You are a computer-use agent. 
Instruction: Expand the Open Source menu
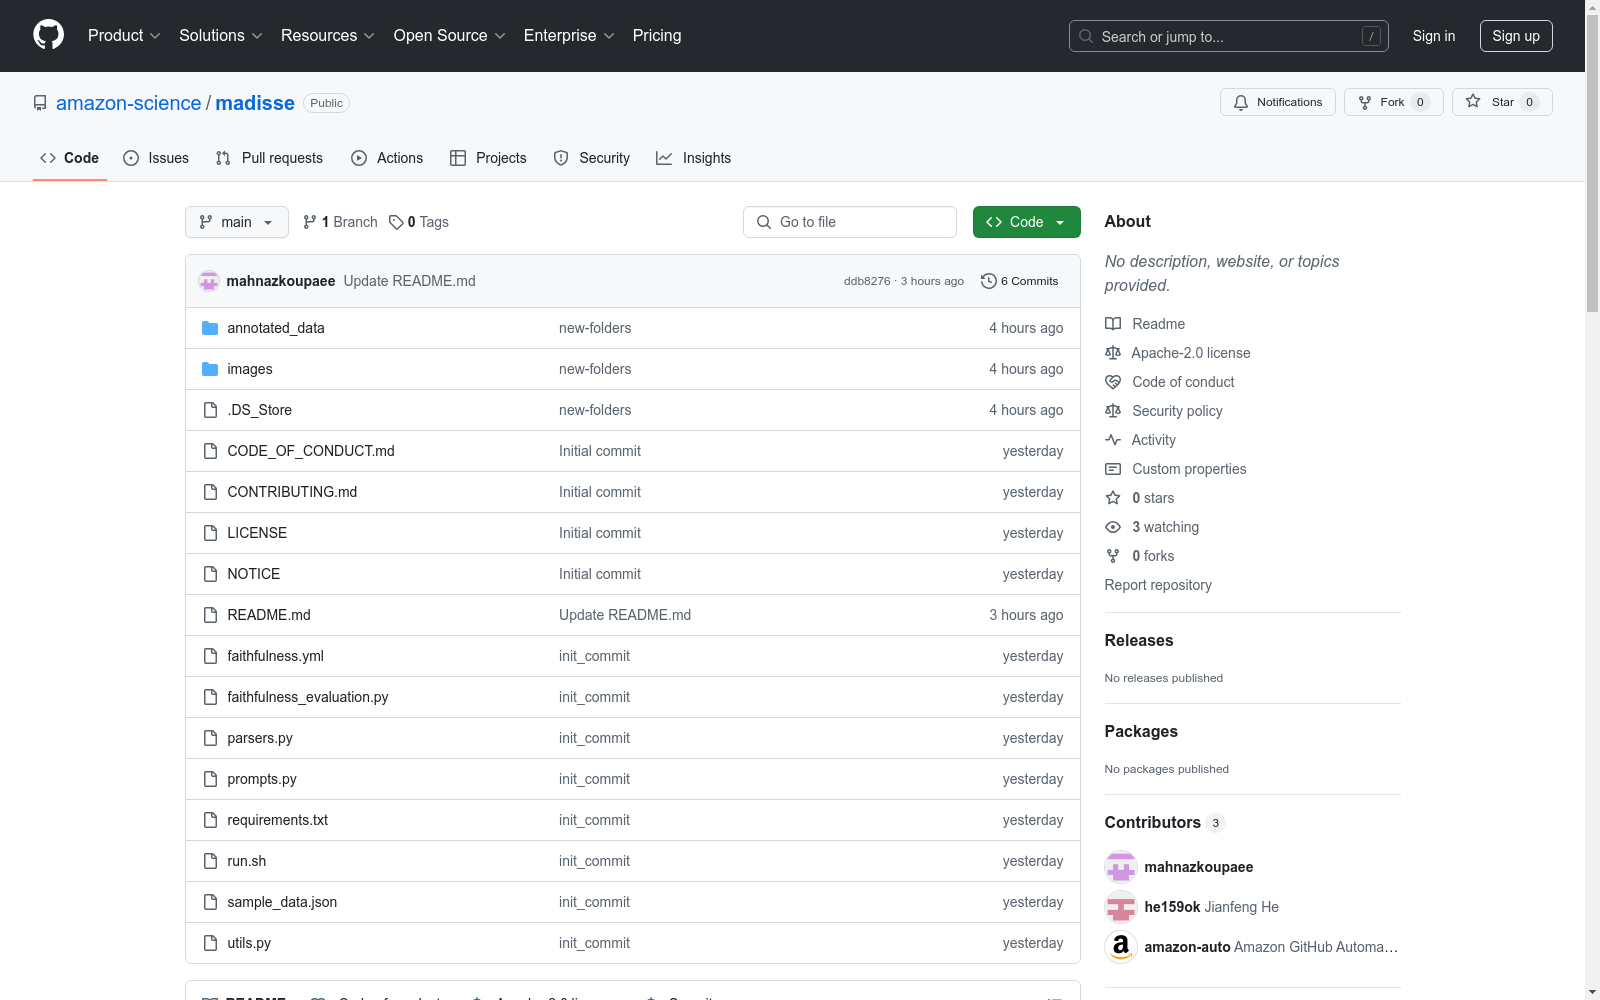[450, 35]
